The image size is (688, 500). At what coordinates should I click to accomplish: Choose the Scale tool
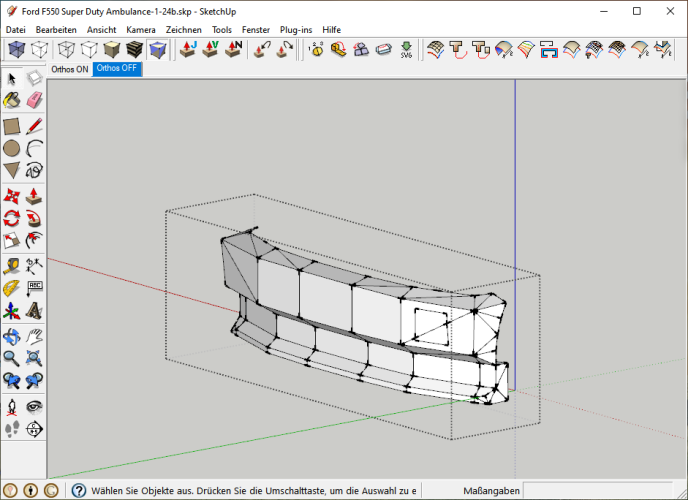(12, 240)
